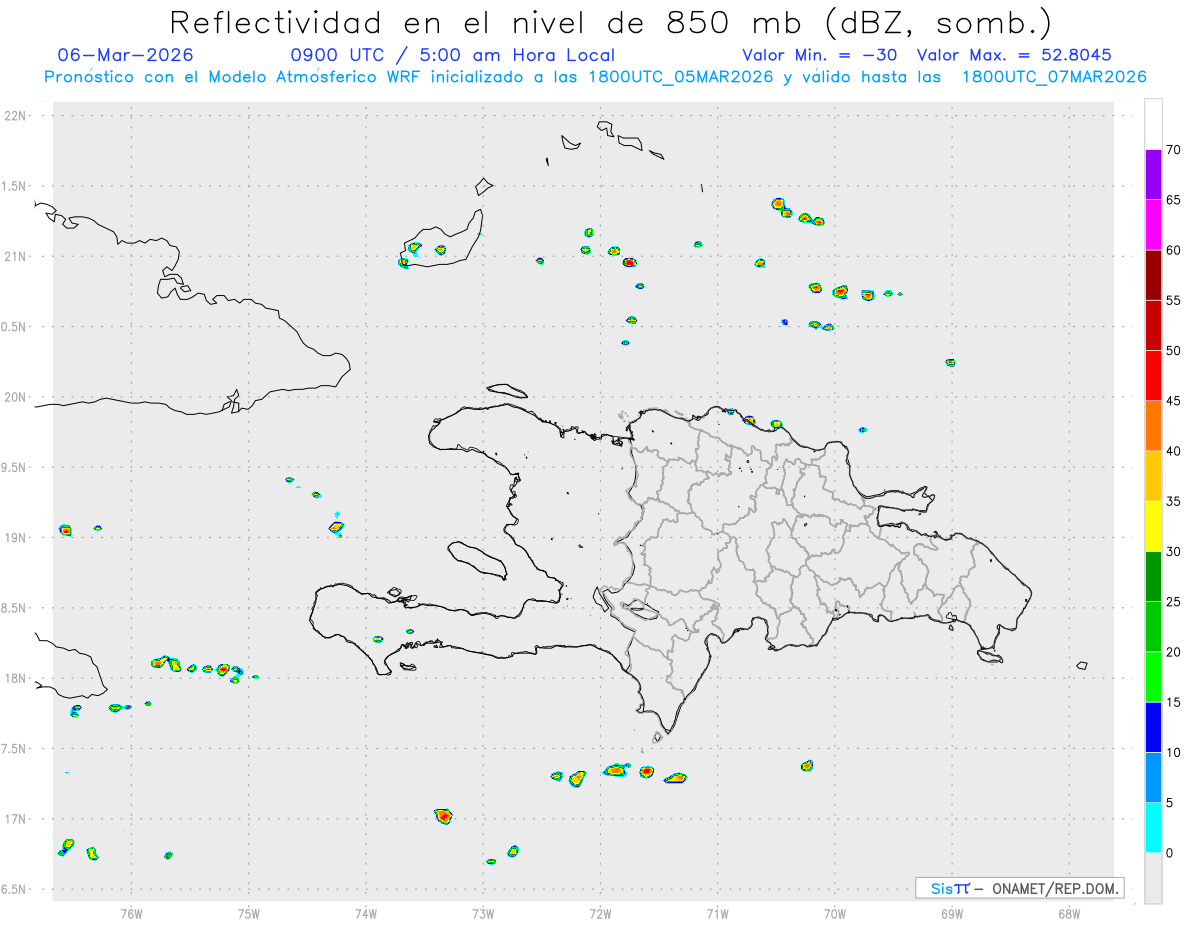Click the dark red 50–55 dBZ color swatch
The width and height of the screenshot is (1200, 927).
coord(1153,325)
